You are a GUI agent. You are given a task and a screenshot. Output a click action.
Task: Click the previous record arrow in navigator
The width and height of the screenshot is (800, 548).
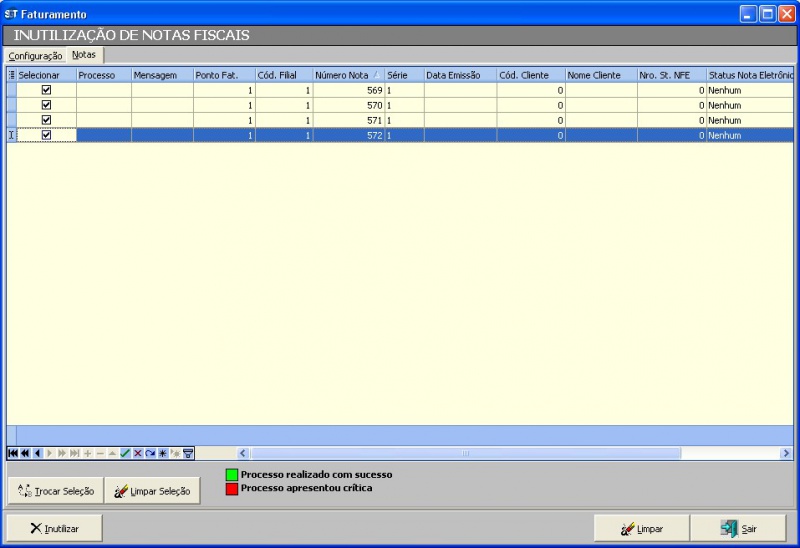pos(38,453)
